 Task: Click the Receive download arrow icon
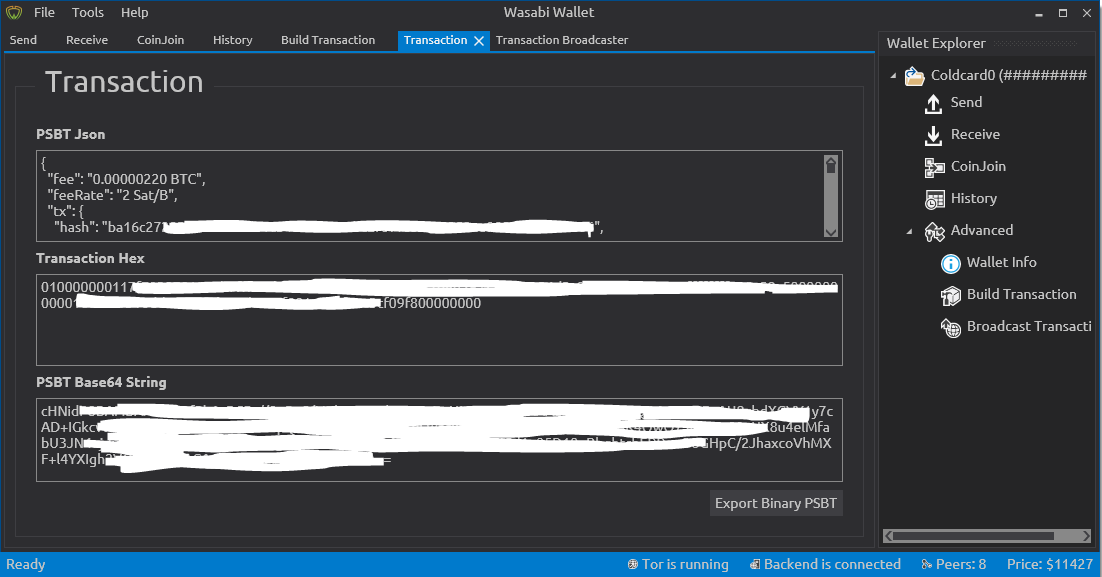pyautogui.click(x=933, y=135)
